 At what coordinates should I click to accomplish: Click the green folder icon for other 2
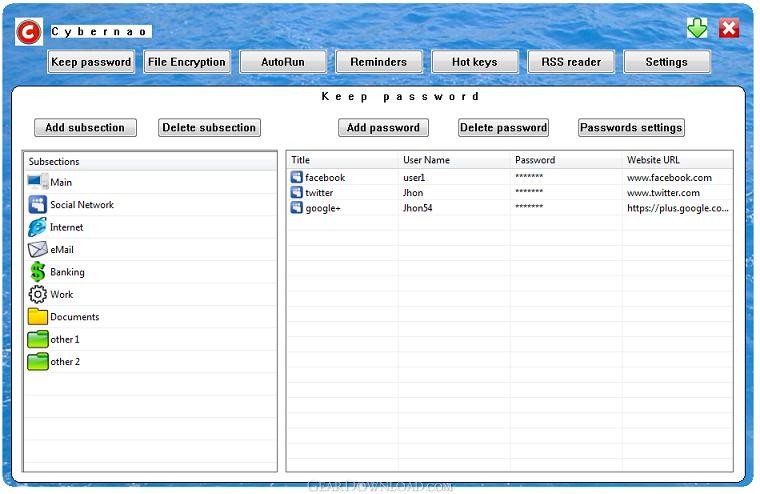[x=37, y=362]
